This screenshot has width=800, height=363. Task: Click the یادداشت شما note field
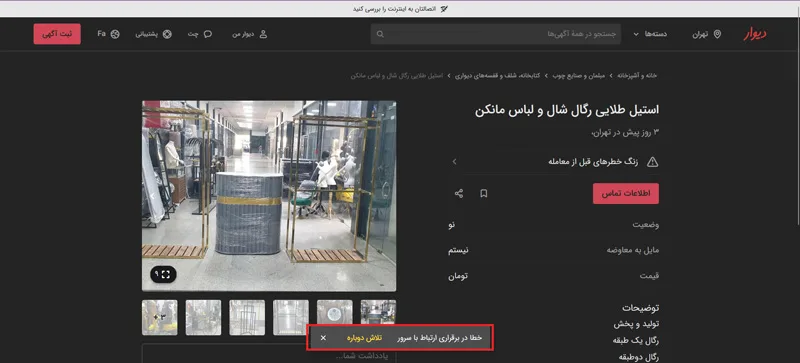[269, 353]
